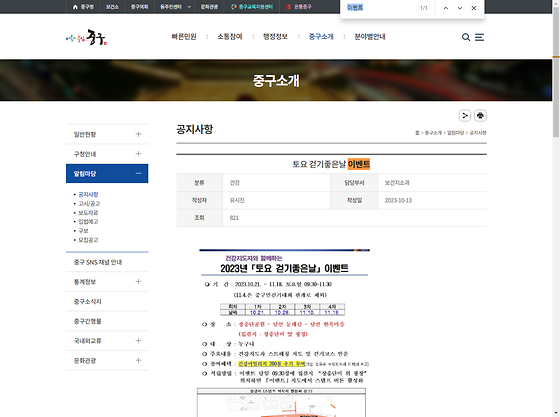Click 통계정보 sidebar label
Screen dimensions: 560x417
pos(85,282)
